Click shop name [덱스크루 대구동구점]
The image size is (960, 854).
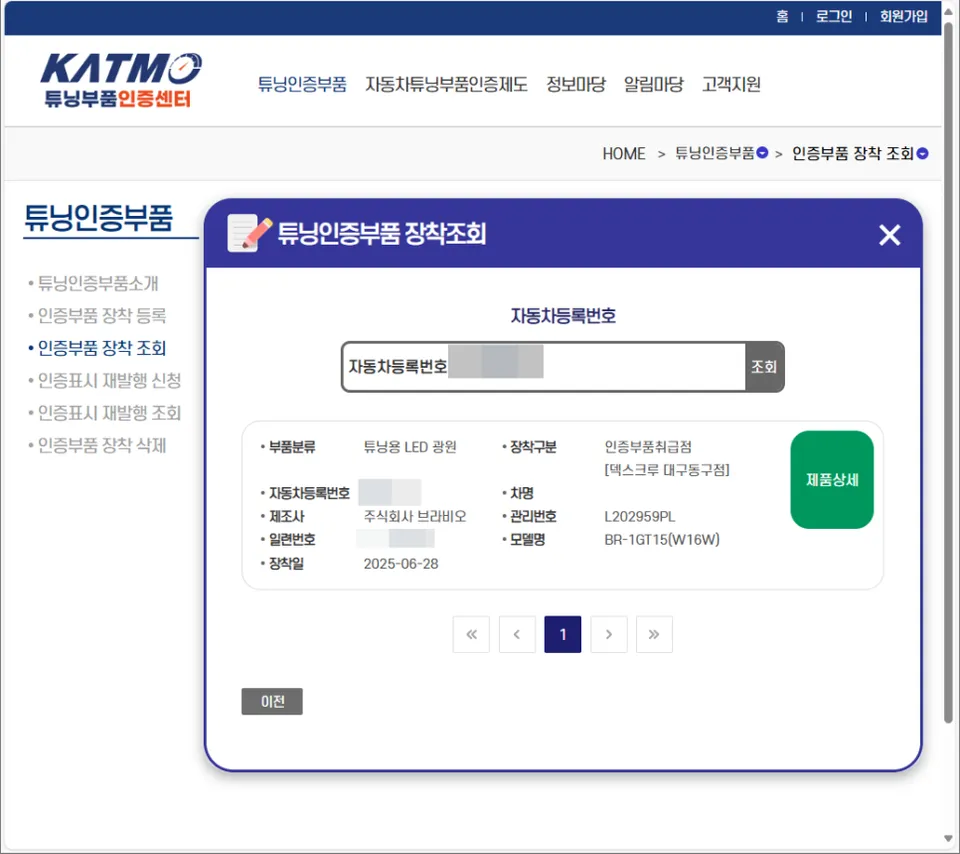tap(667, 470)
